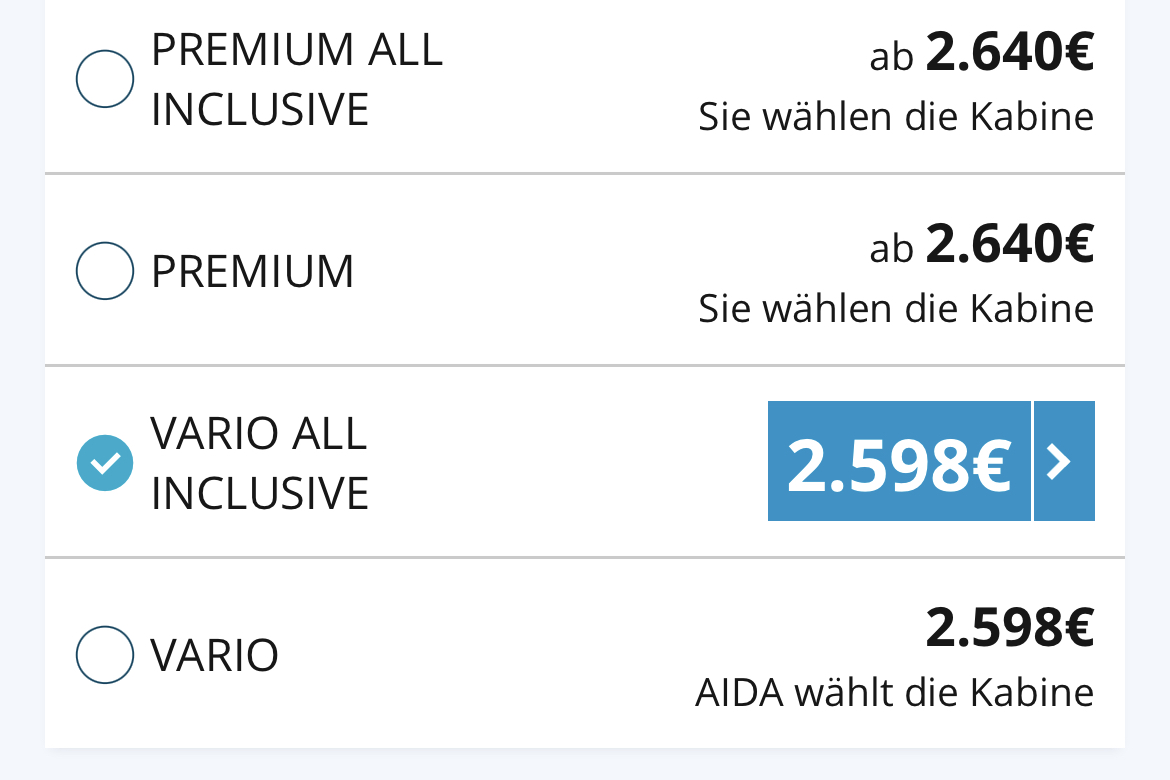The height and width of the screenshot is (780, 1170).
Task: Click the blue 2.598€ price button
Action: tap(899, 461)
